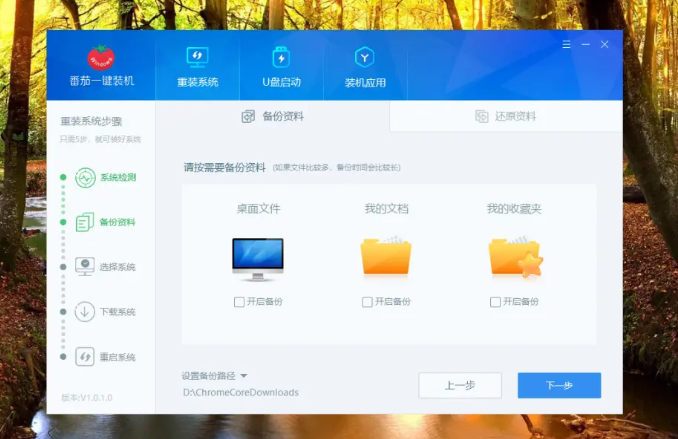The height and width of the screenshot is (439, 678).
Task: Close the 番茄一键装机 window
Action: (x=604, y=44)
